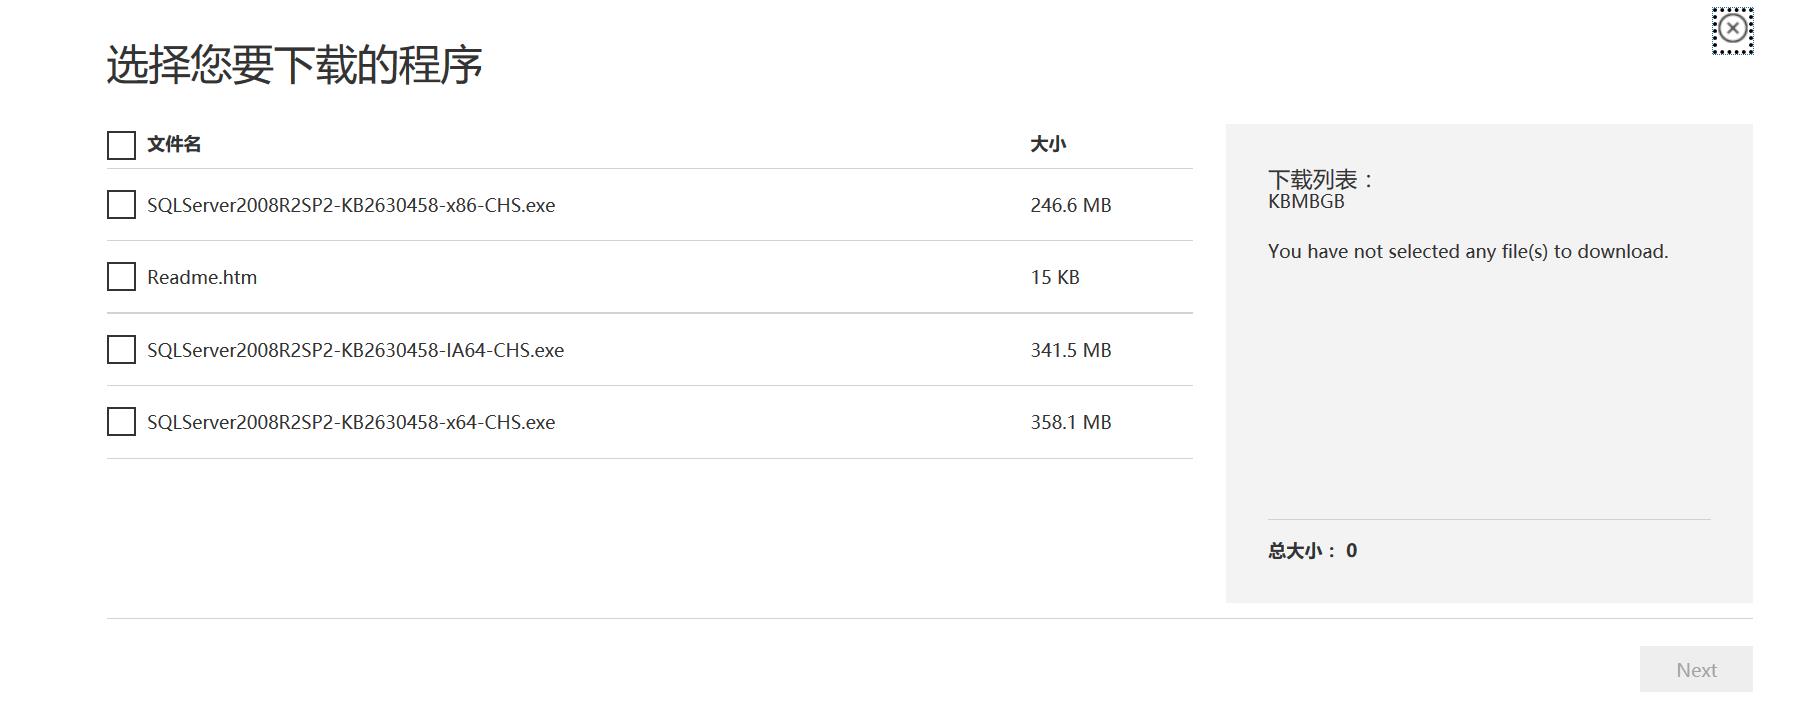This screenshot has height=706, width=1804.
Task: Check the x86-CHS.exe file checkbox
Action: 121,205
